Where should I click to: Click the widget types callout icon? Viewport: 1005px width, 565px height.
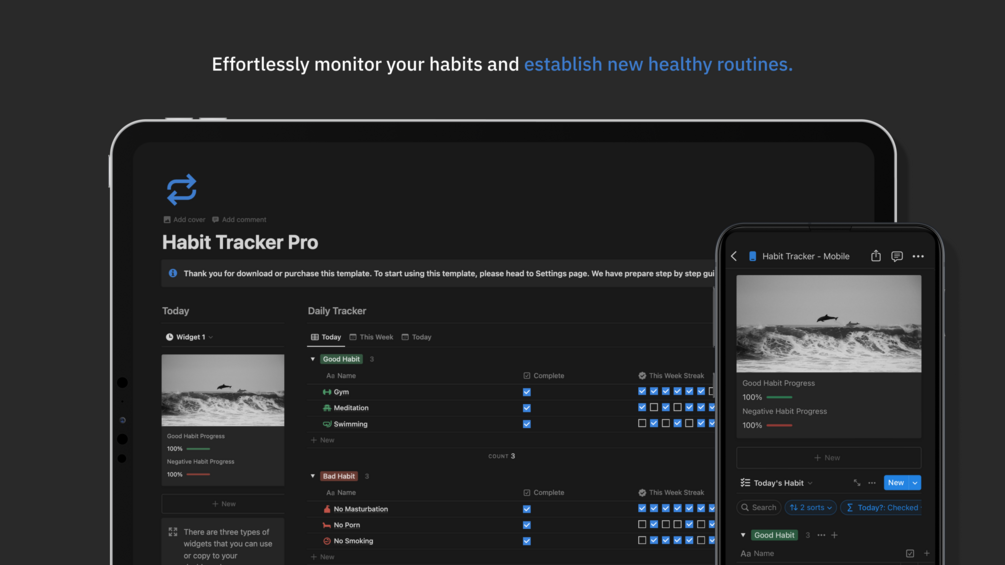173,532
